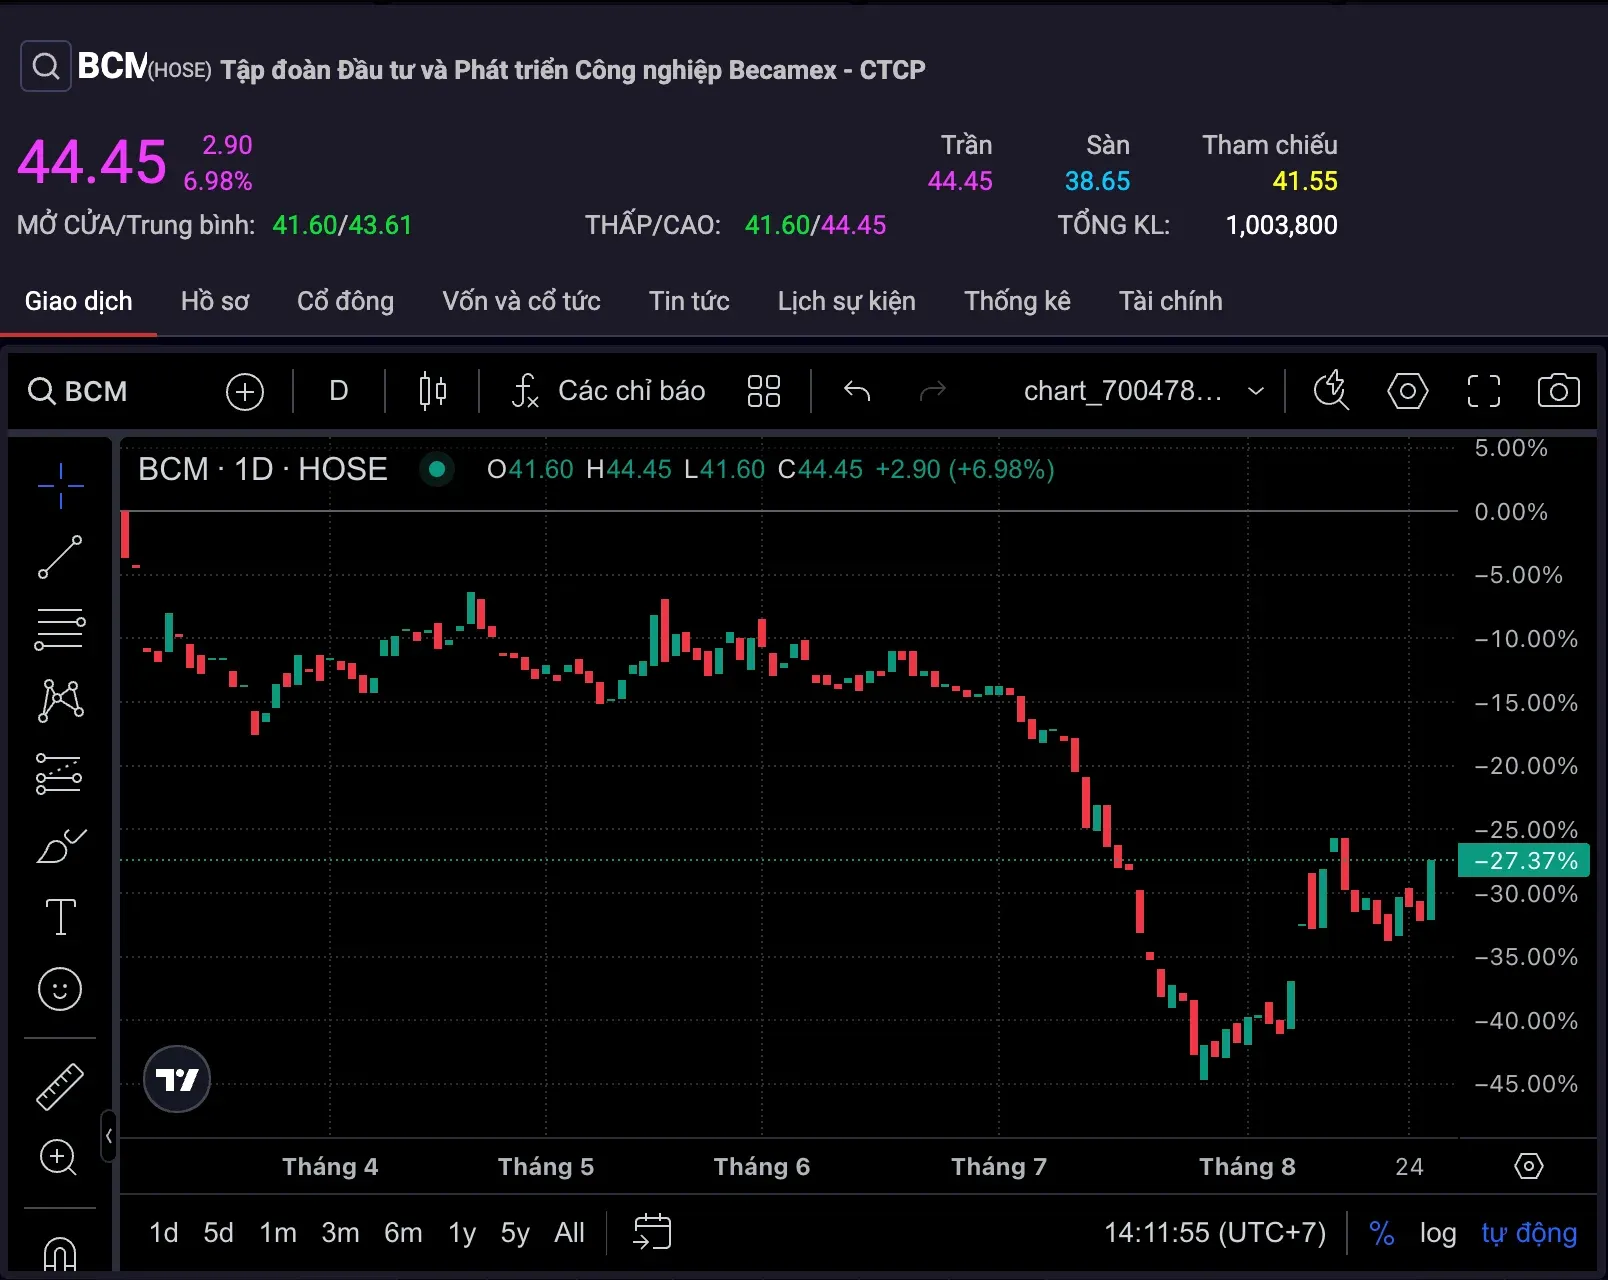This screenshot has height=1280, width=1608.
Task: Set chart range to All
Action: [569, 1233]
